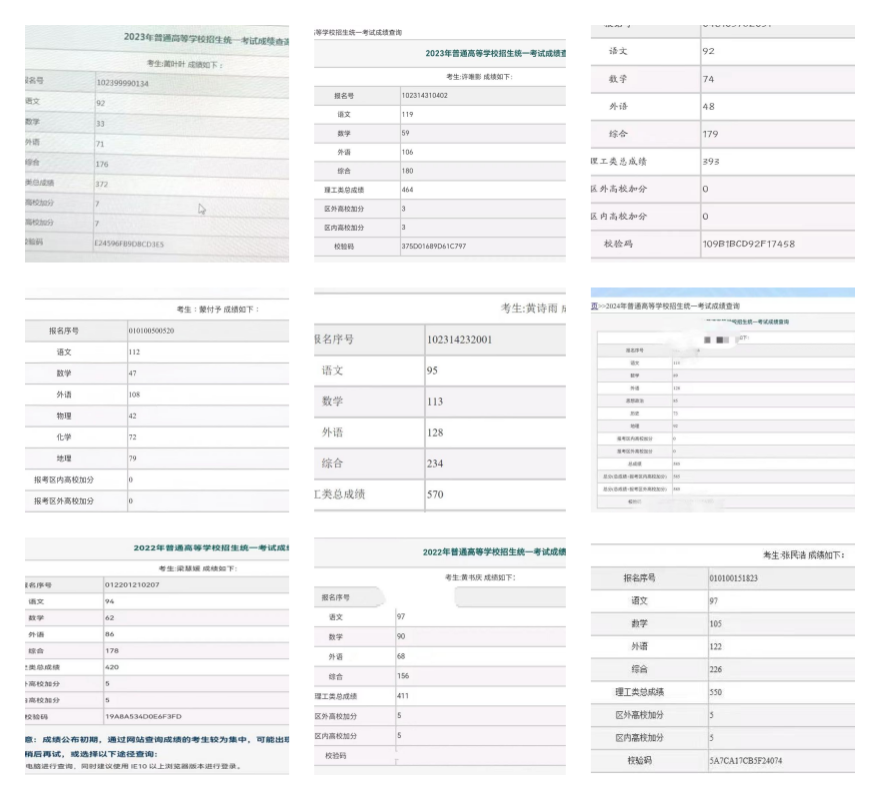The width and height of the screenshot is (880, 800).
Task: Click the 综合 score value 178
Action: coord(112,651)
